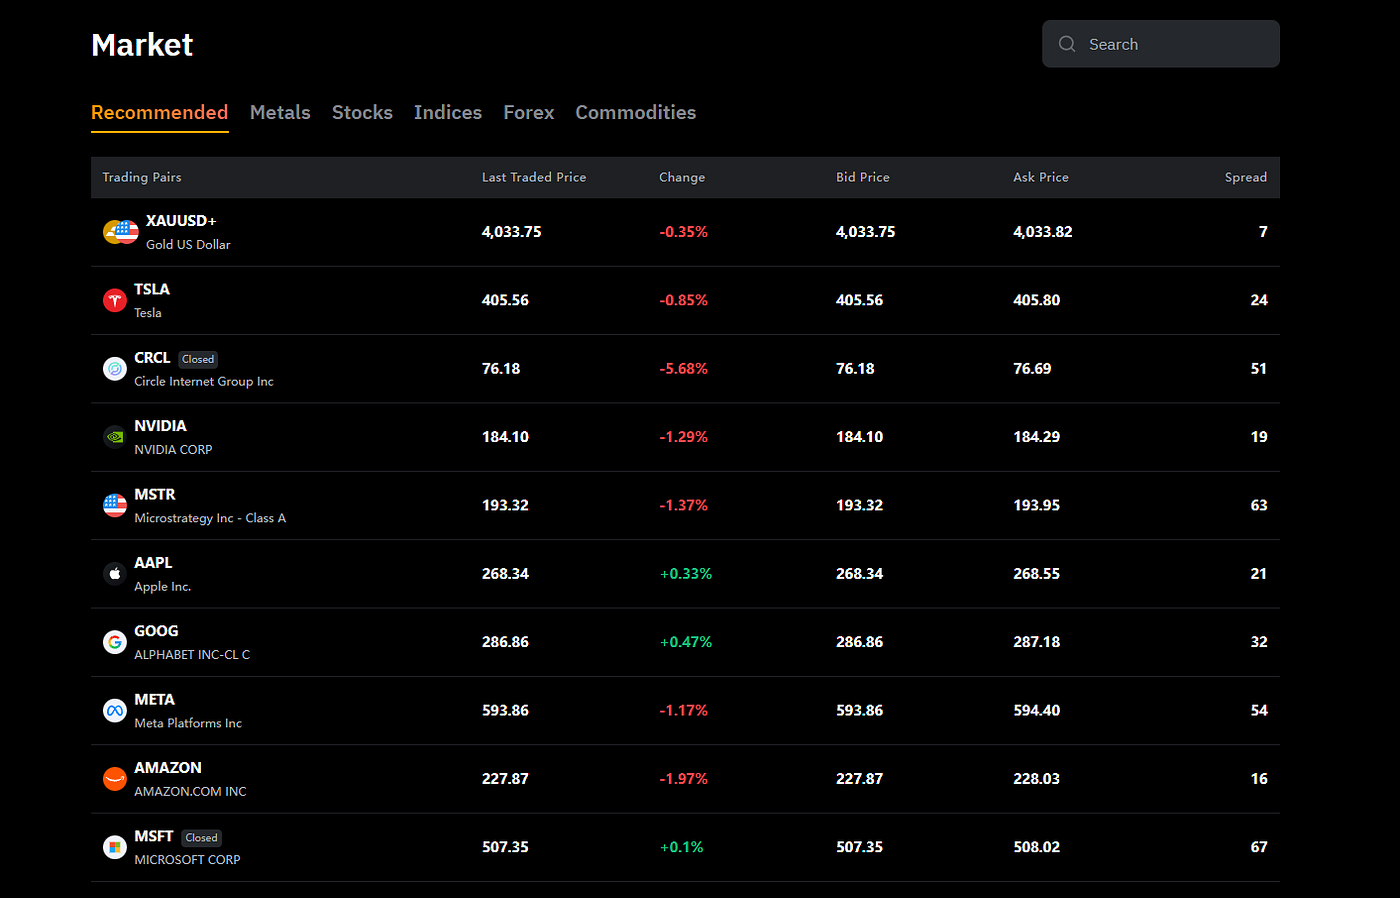Select the GOOG ticker name
1400x898 pixels.
tap(156, 631)
